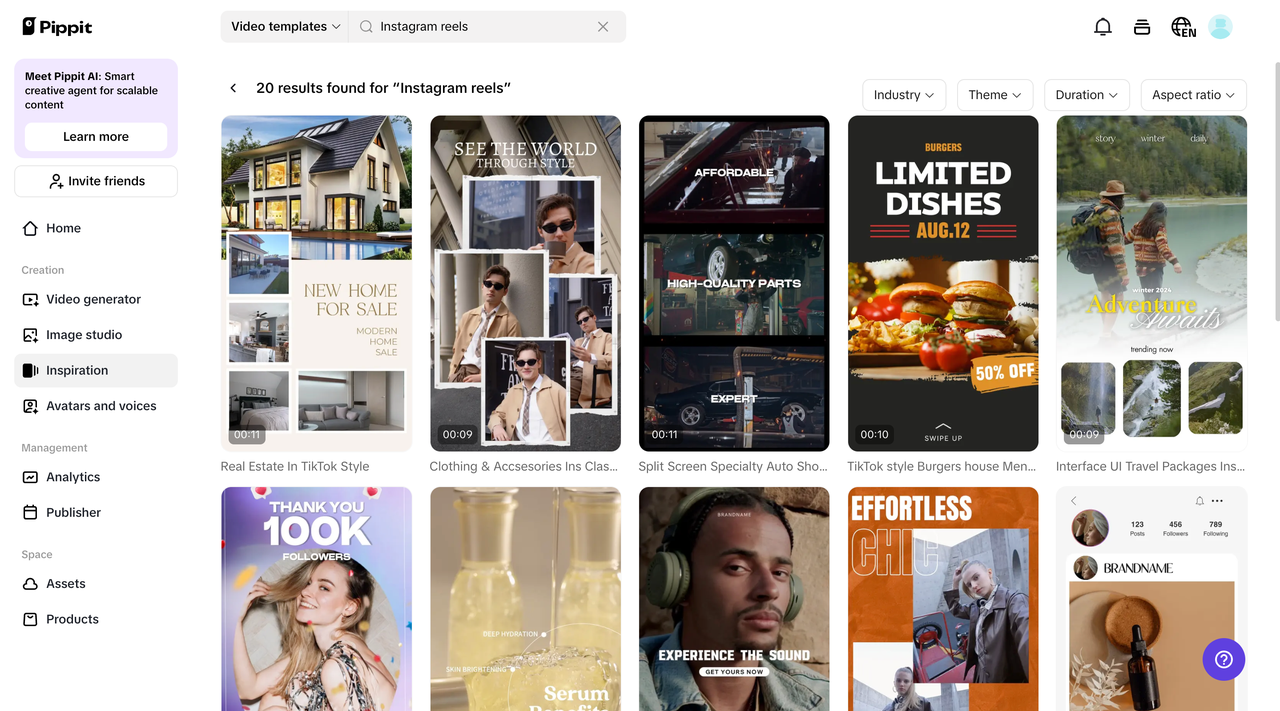1280x711 pixels.
Task: Change language via globe EN icon
Action: point(1183,27)
